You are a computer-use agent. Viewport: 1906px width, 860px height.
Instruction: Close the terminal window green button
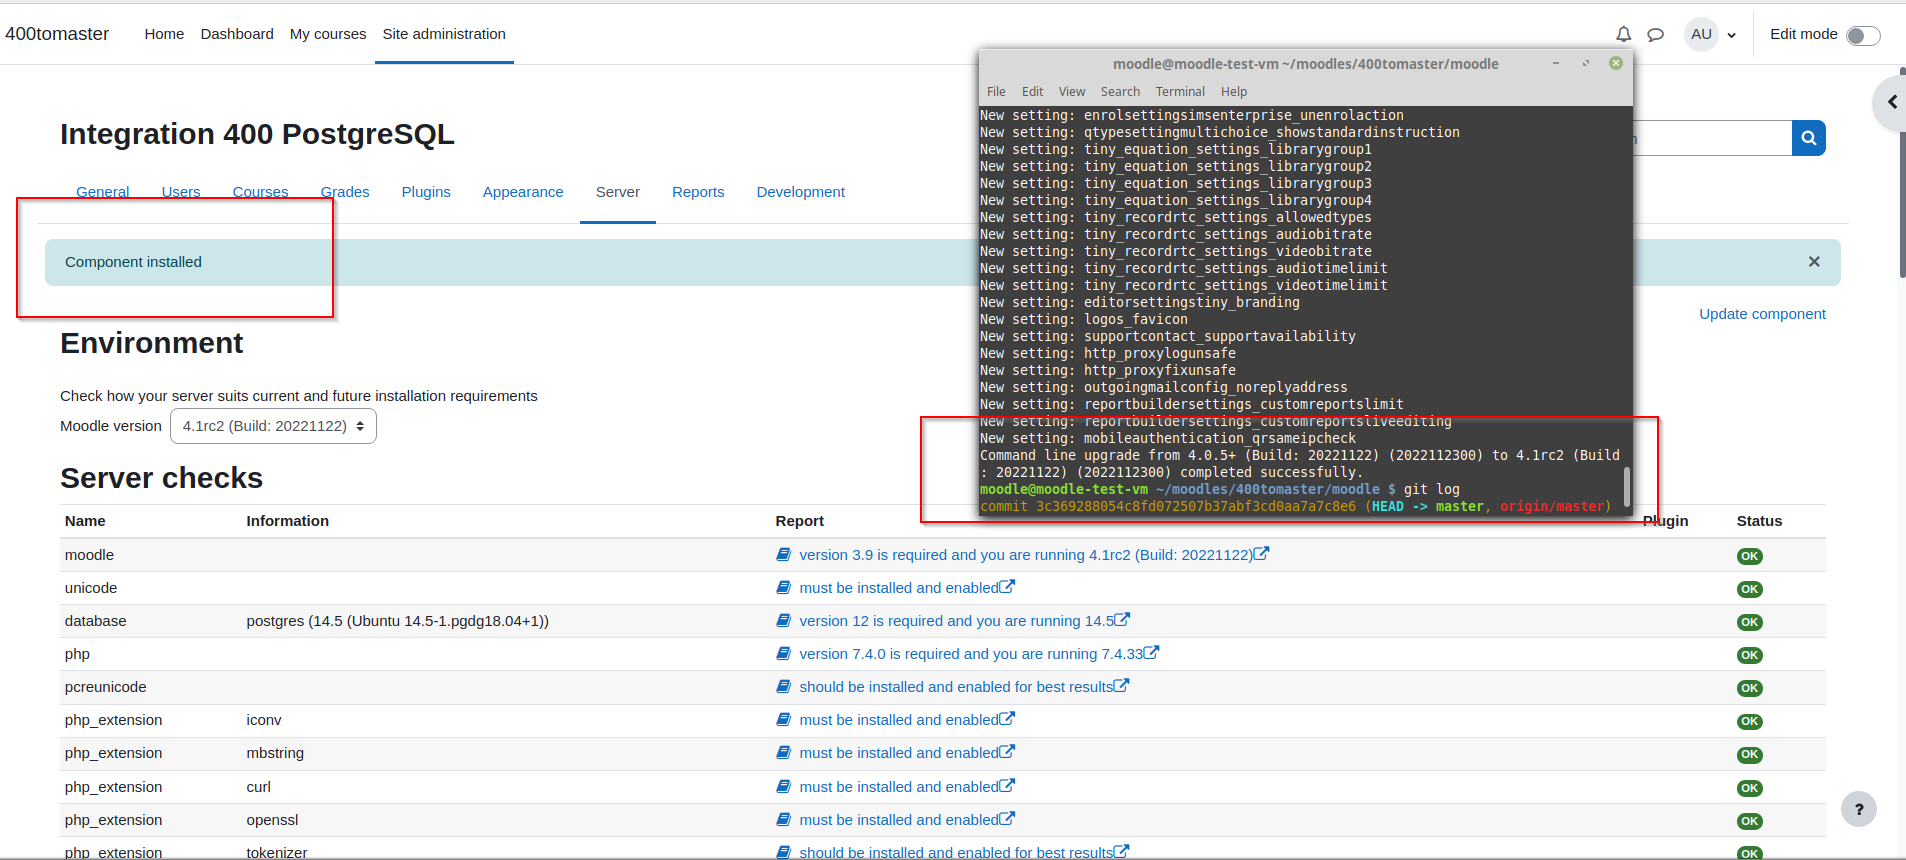tap(1616, 63)
